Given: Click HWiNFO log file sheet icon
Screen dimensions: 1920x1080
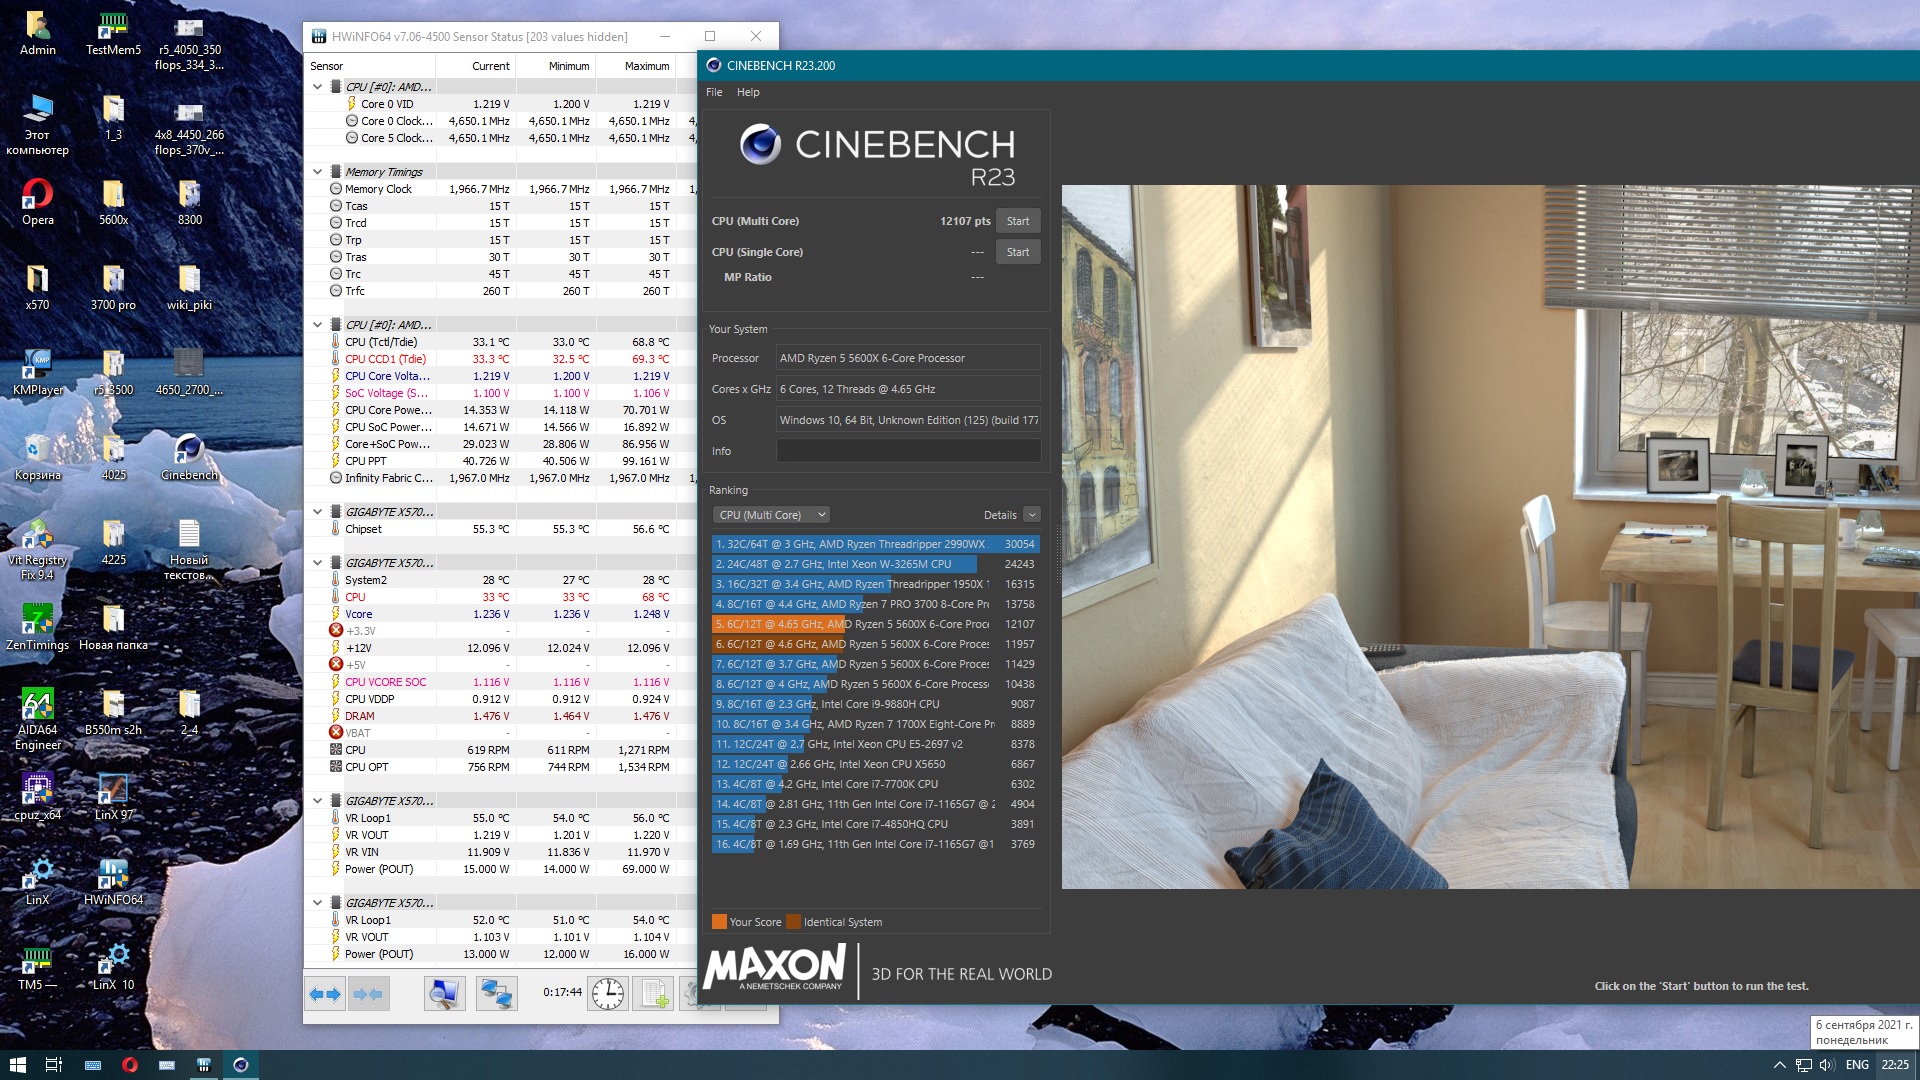Looking at the screenshot, I should (654, 994).
